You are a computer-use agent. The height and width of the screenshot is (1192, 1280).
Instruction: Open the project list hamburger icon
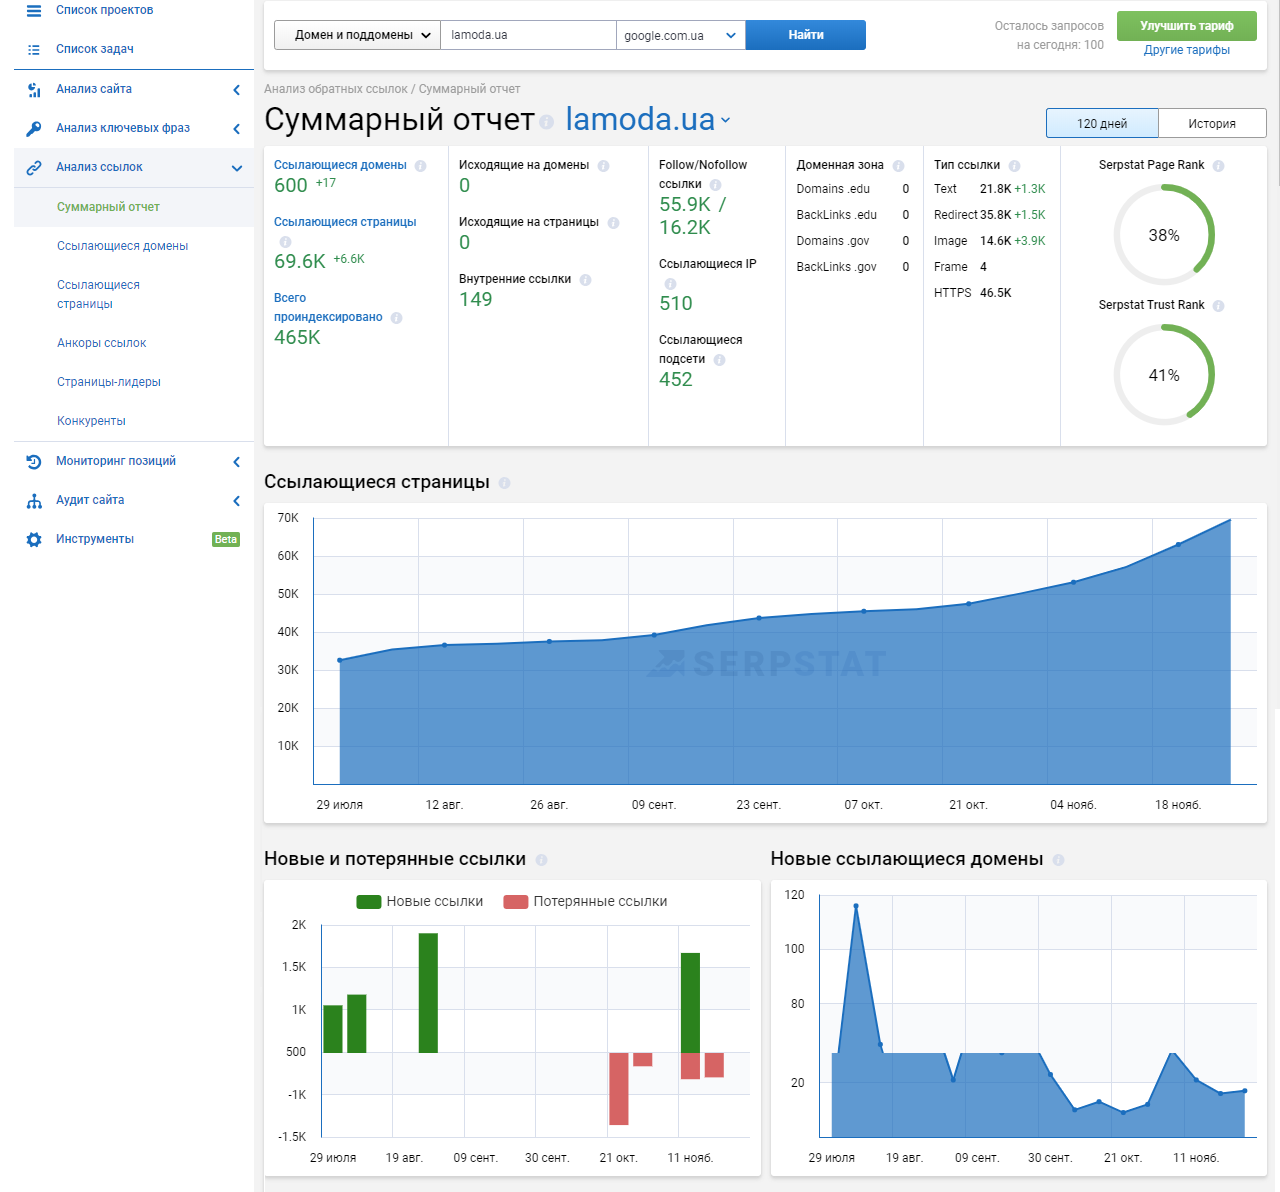click(34, 10)
